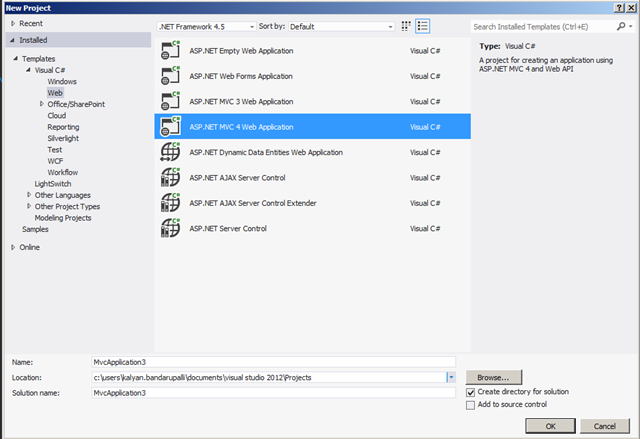Click the project Name input field
Image resolution: width=640 pixels, height=439 pixels.
click(x=273, y=362)
